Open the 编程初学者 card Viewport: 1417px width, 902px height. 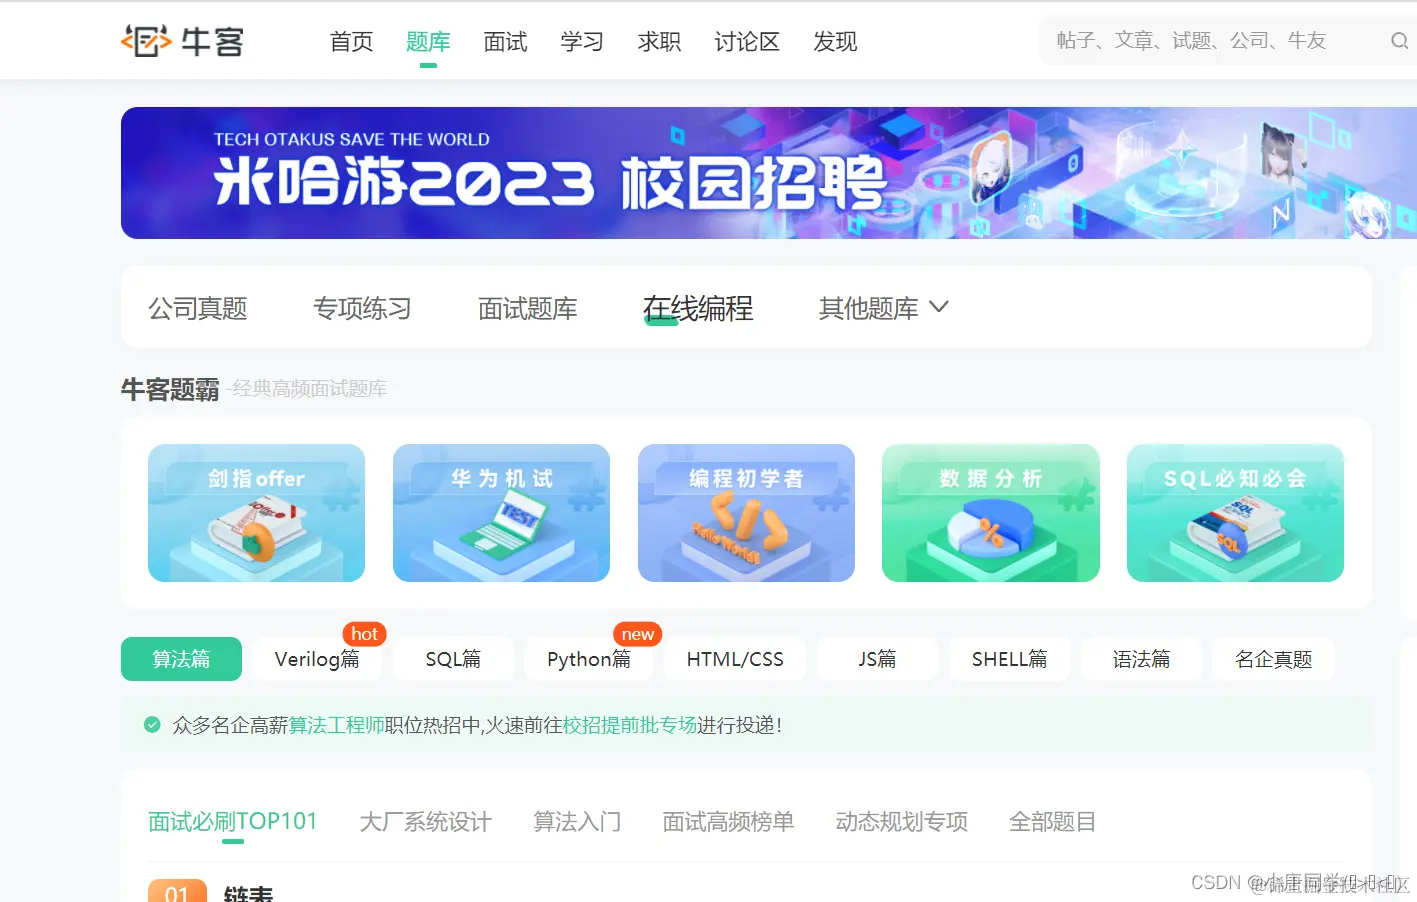pos(746,513)
